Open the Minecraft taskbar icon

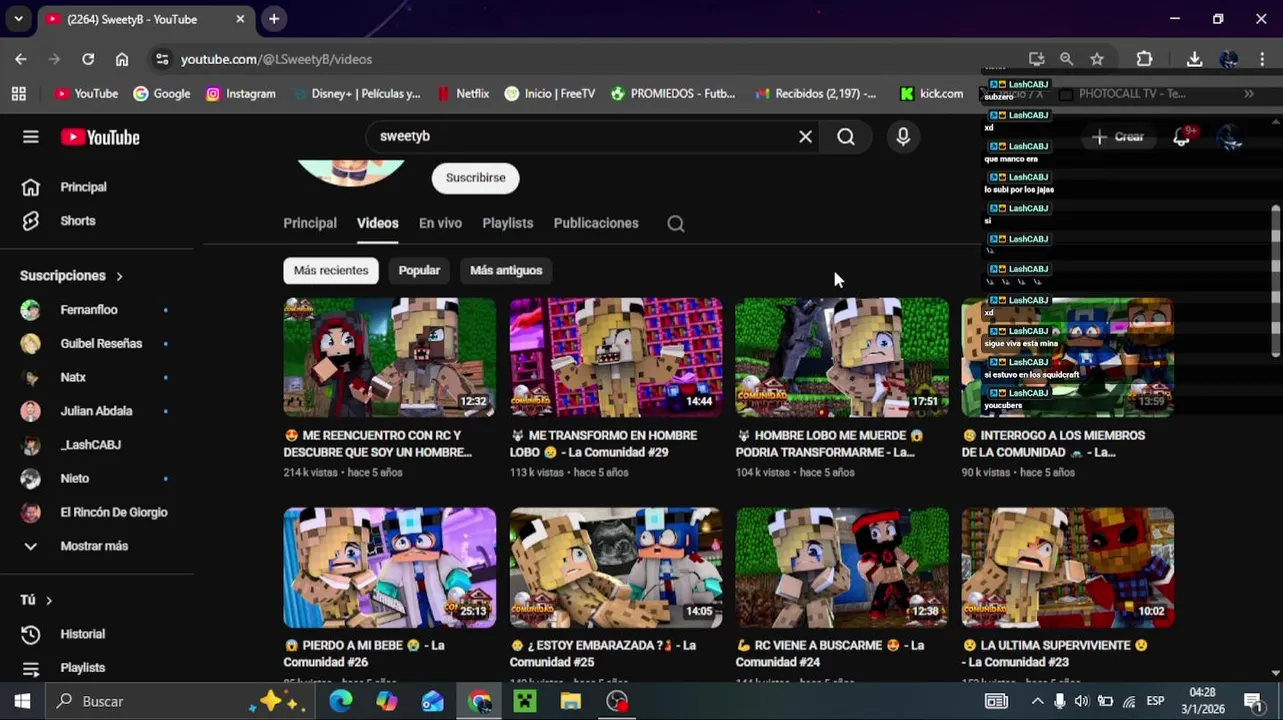coord(525,701)
